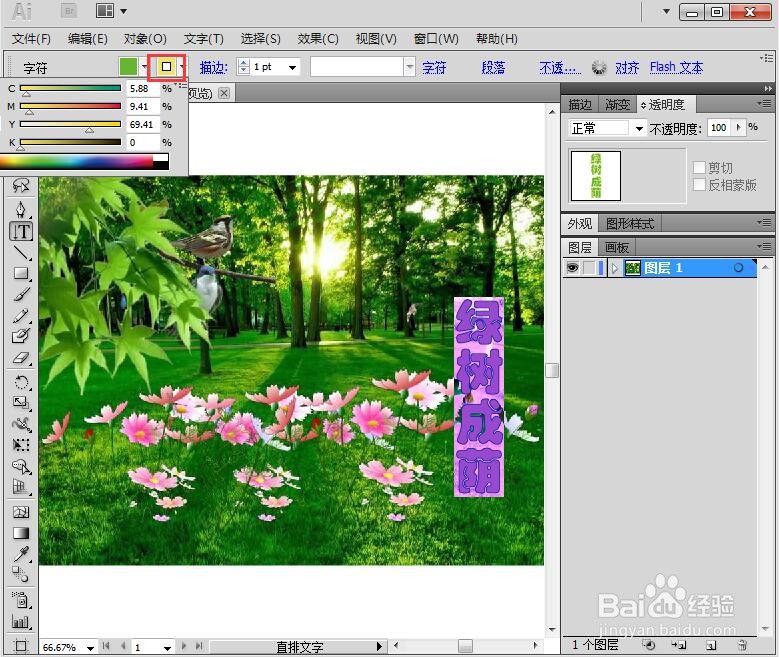Image resolution: width=779 pixels, height=657 pixels.
Task: Select the Blend tool
Action: 21,575
